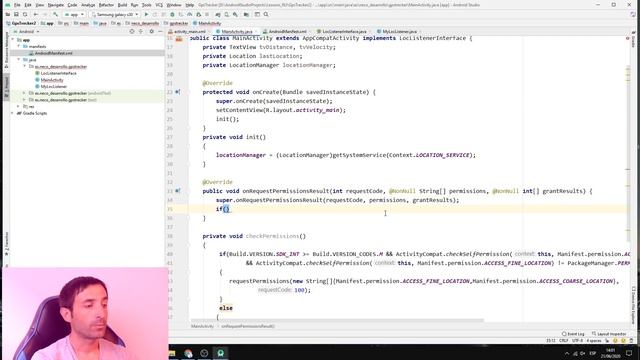Image resolution: width=640 pixels, height=360 pixels.
Task: Open the Samsung galaxy device dropdown
Action: pyautogui.click(x=115, y=14)
